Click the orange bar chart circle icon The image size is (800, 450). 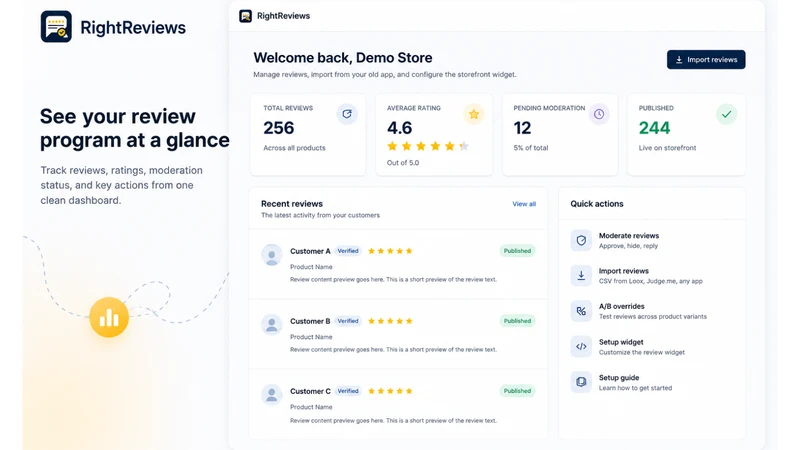[109, 317]
